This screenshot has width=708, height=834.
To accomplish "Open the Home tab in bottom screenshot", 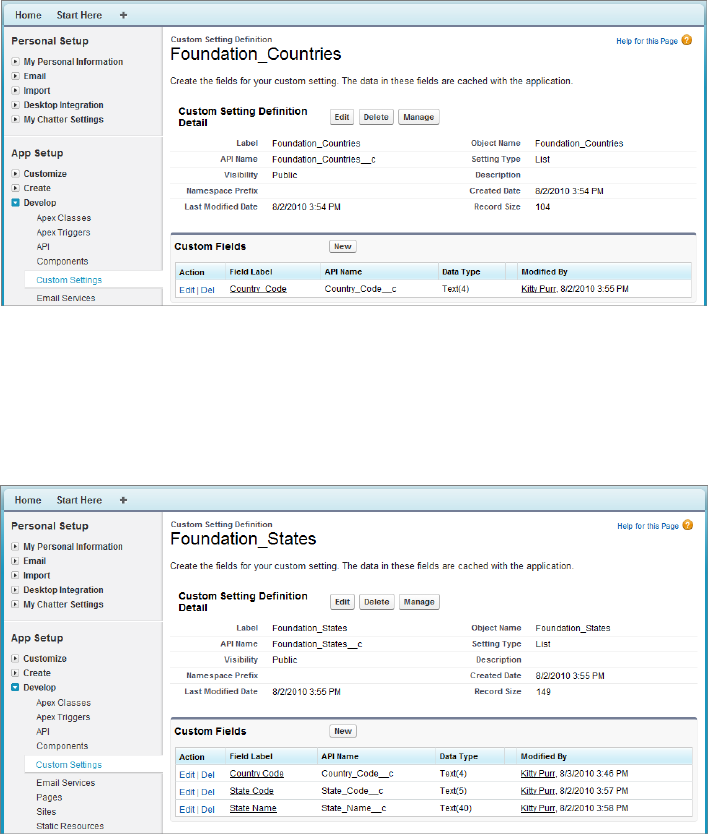I will pos(28,500).
